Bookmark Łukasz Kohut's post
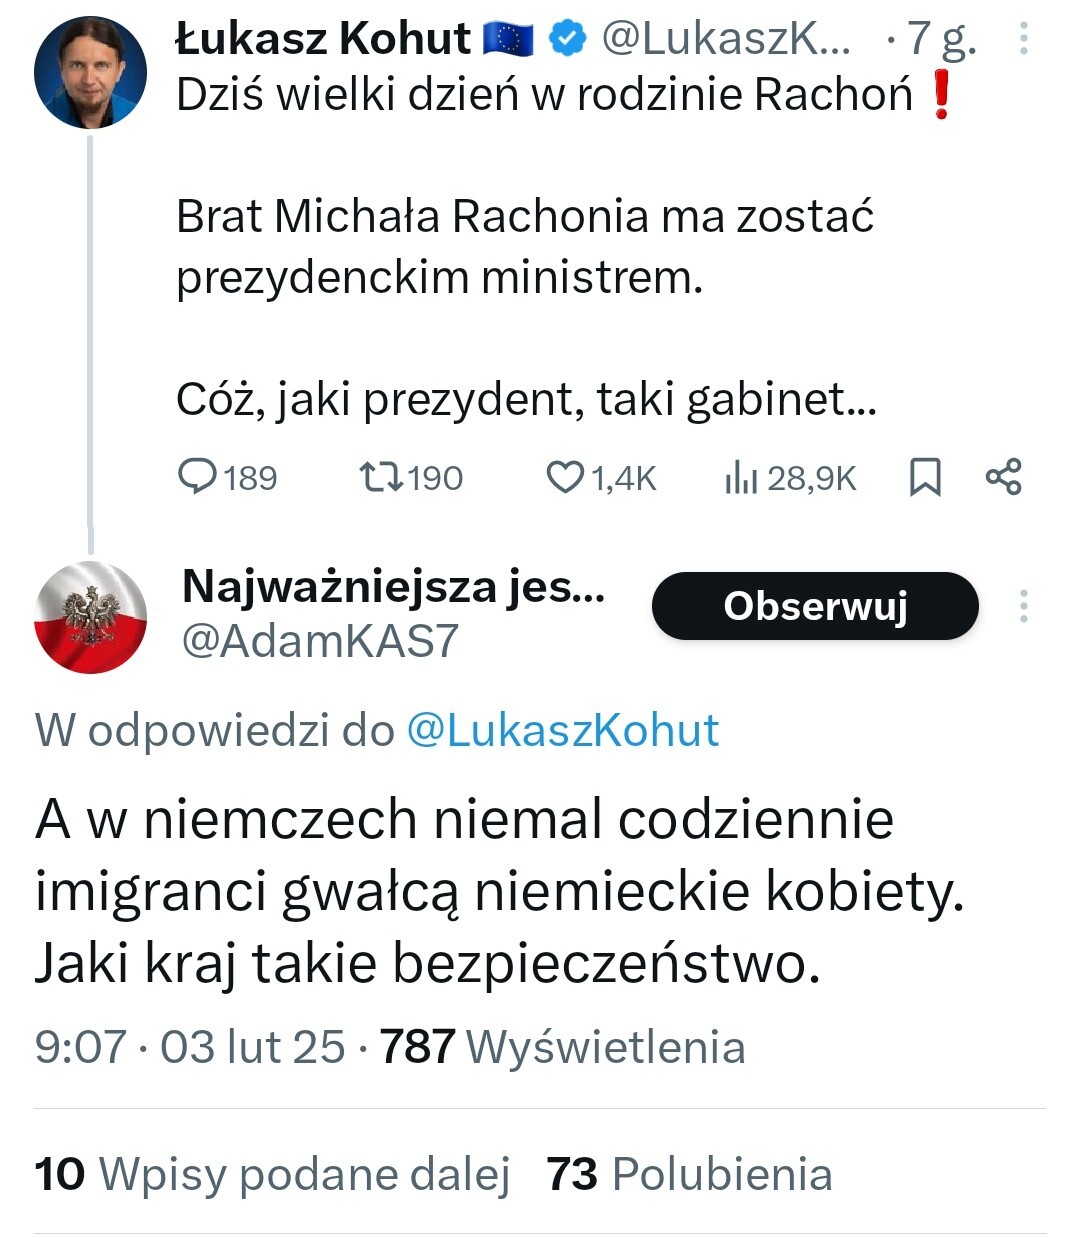 (x=925, y=477)
